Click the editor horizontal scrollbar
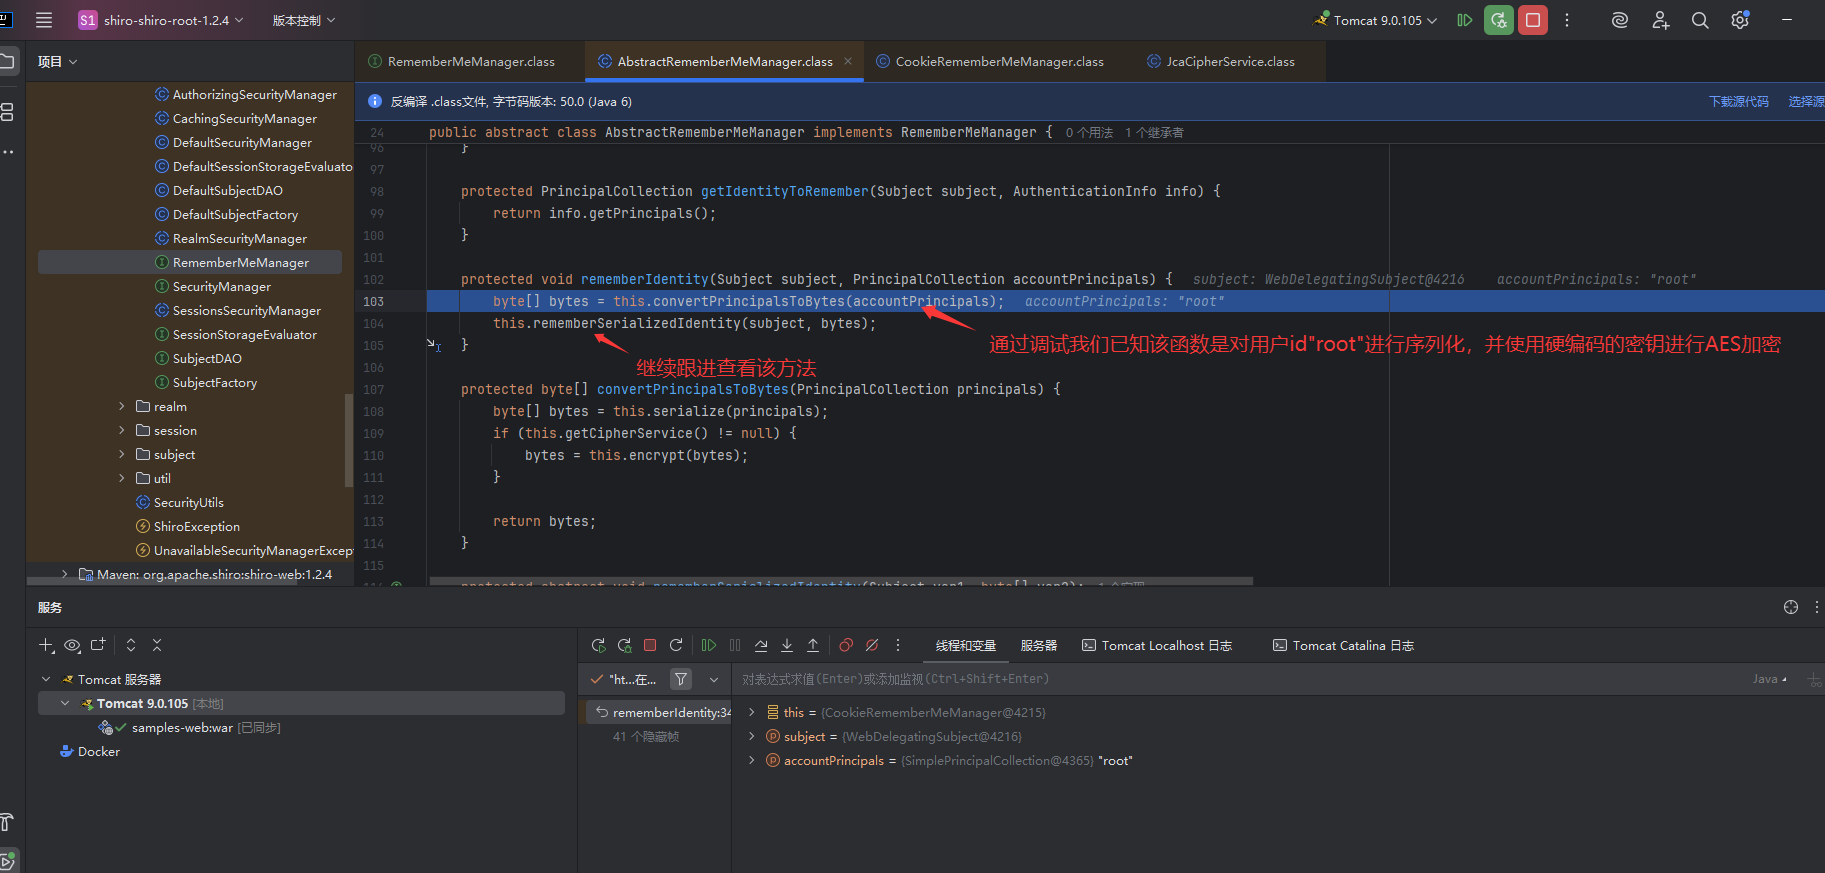Viewport: 1825px width, 873px height. (x=840, y=581)
